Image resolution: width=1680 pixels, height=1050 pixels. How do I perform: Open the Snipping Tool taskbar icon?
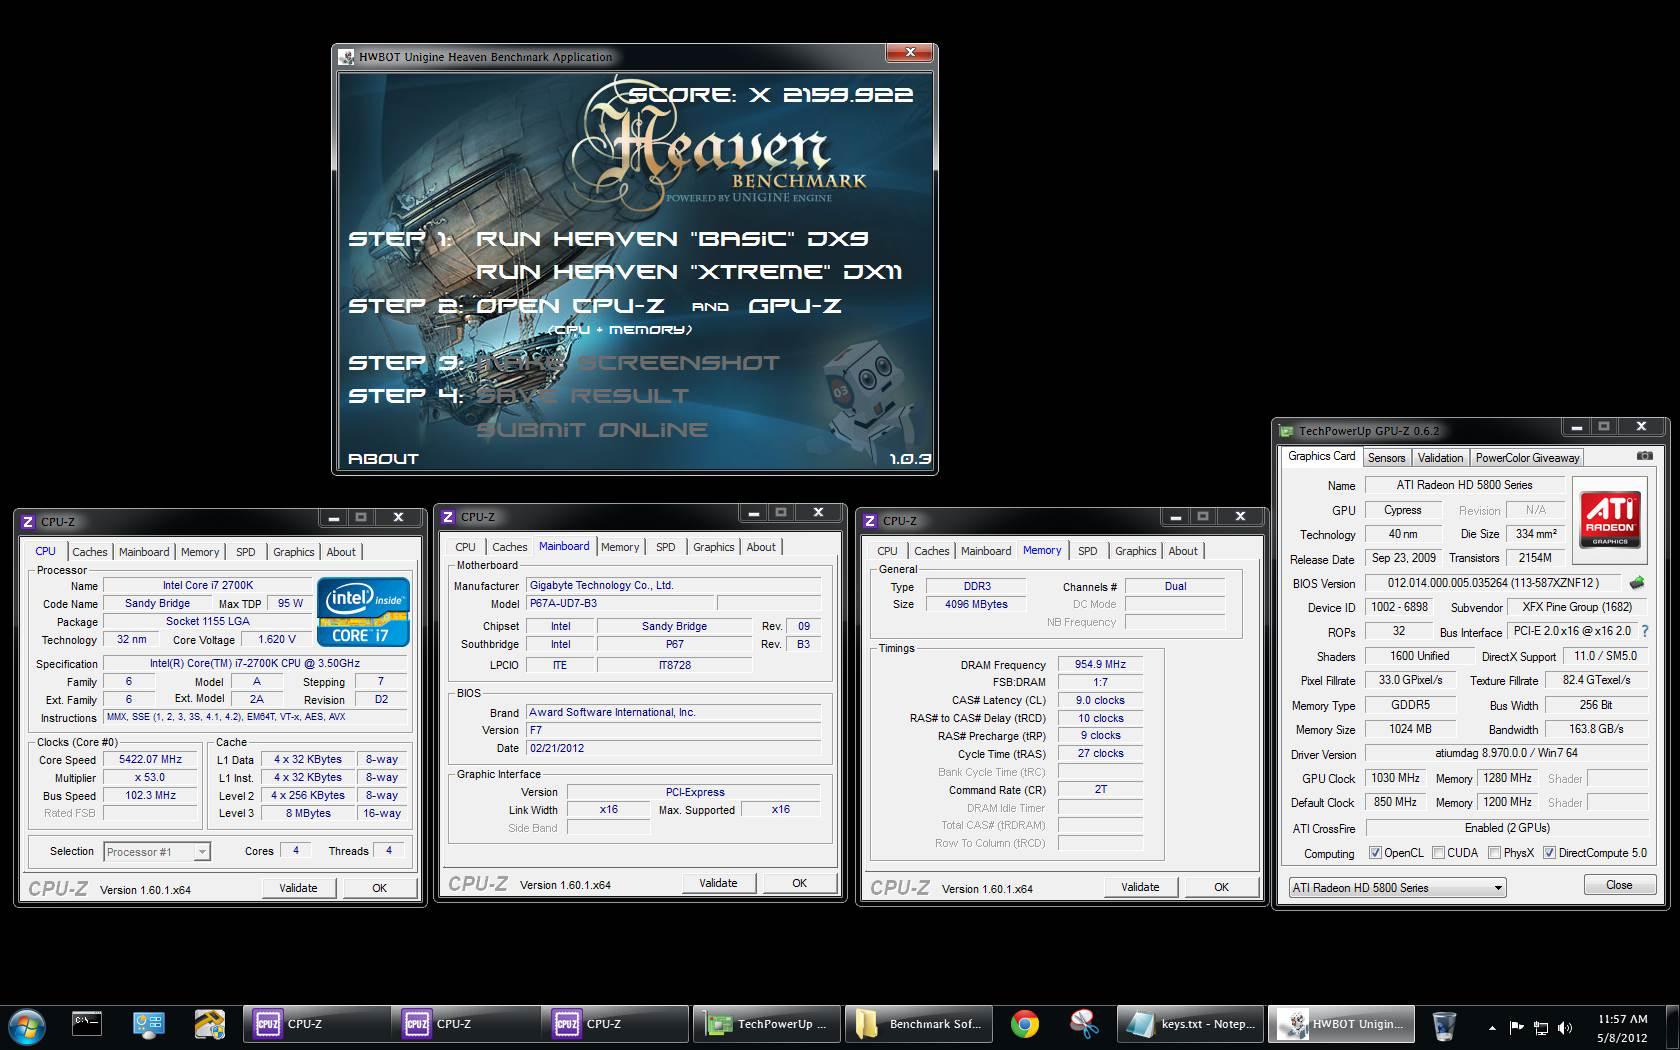[1085, 1025]
